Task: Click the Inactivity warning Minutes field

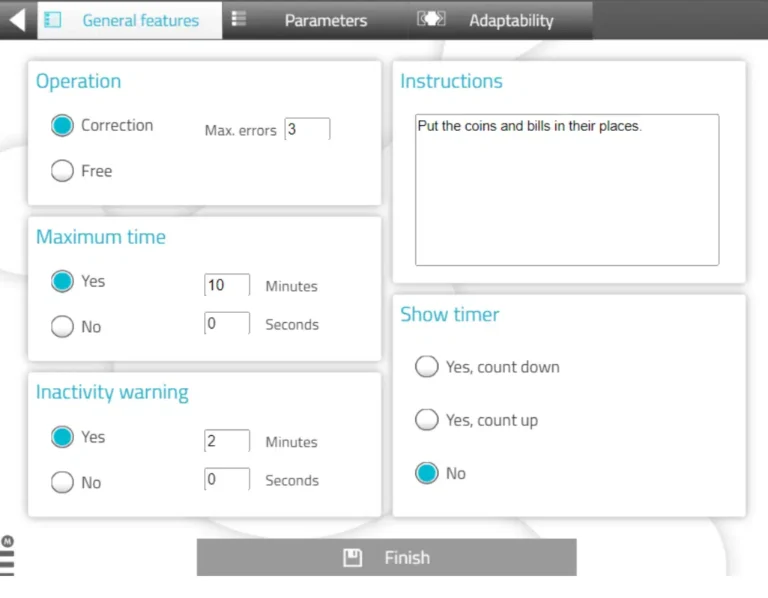Action: (x=227, y=440)
